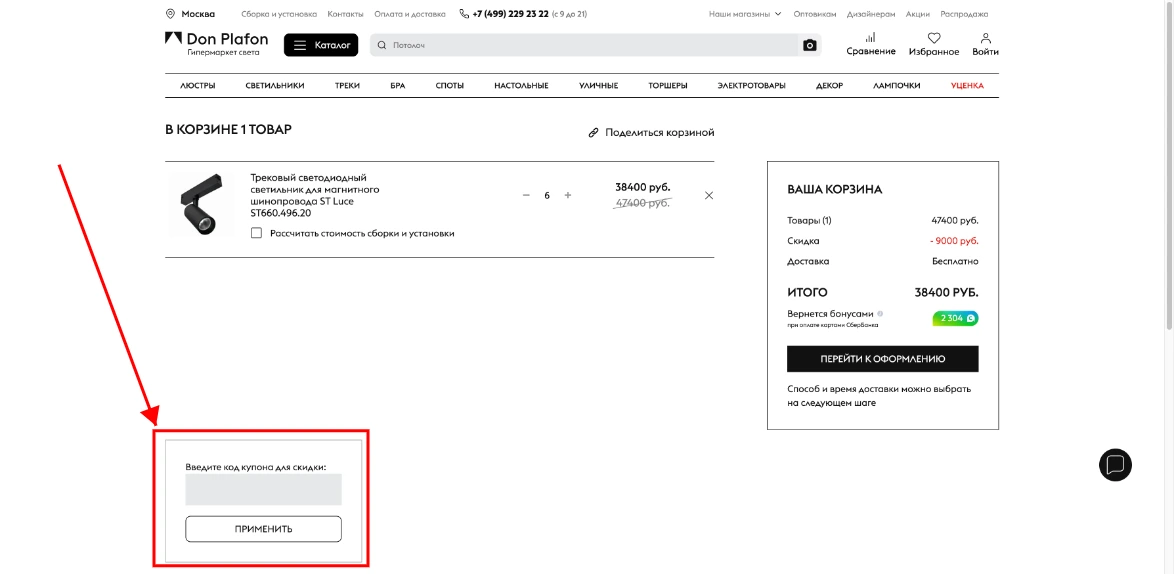Screen dimensions: 1174x574
Task: Open the ДЕКОР category
Action: coord(830,85)
